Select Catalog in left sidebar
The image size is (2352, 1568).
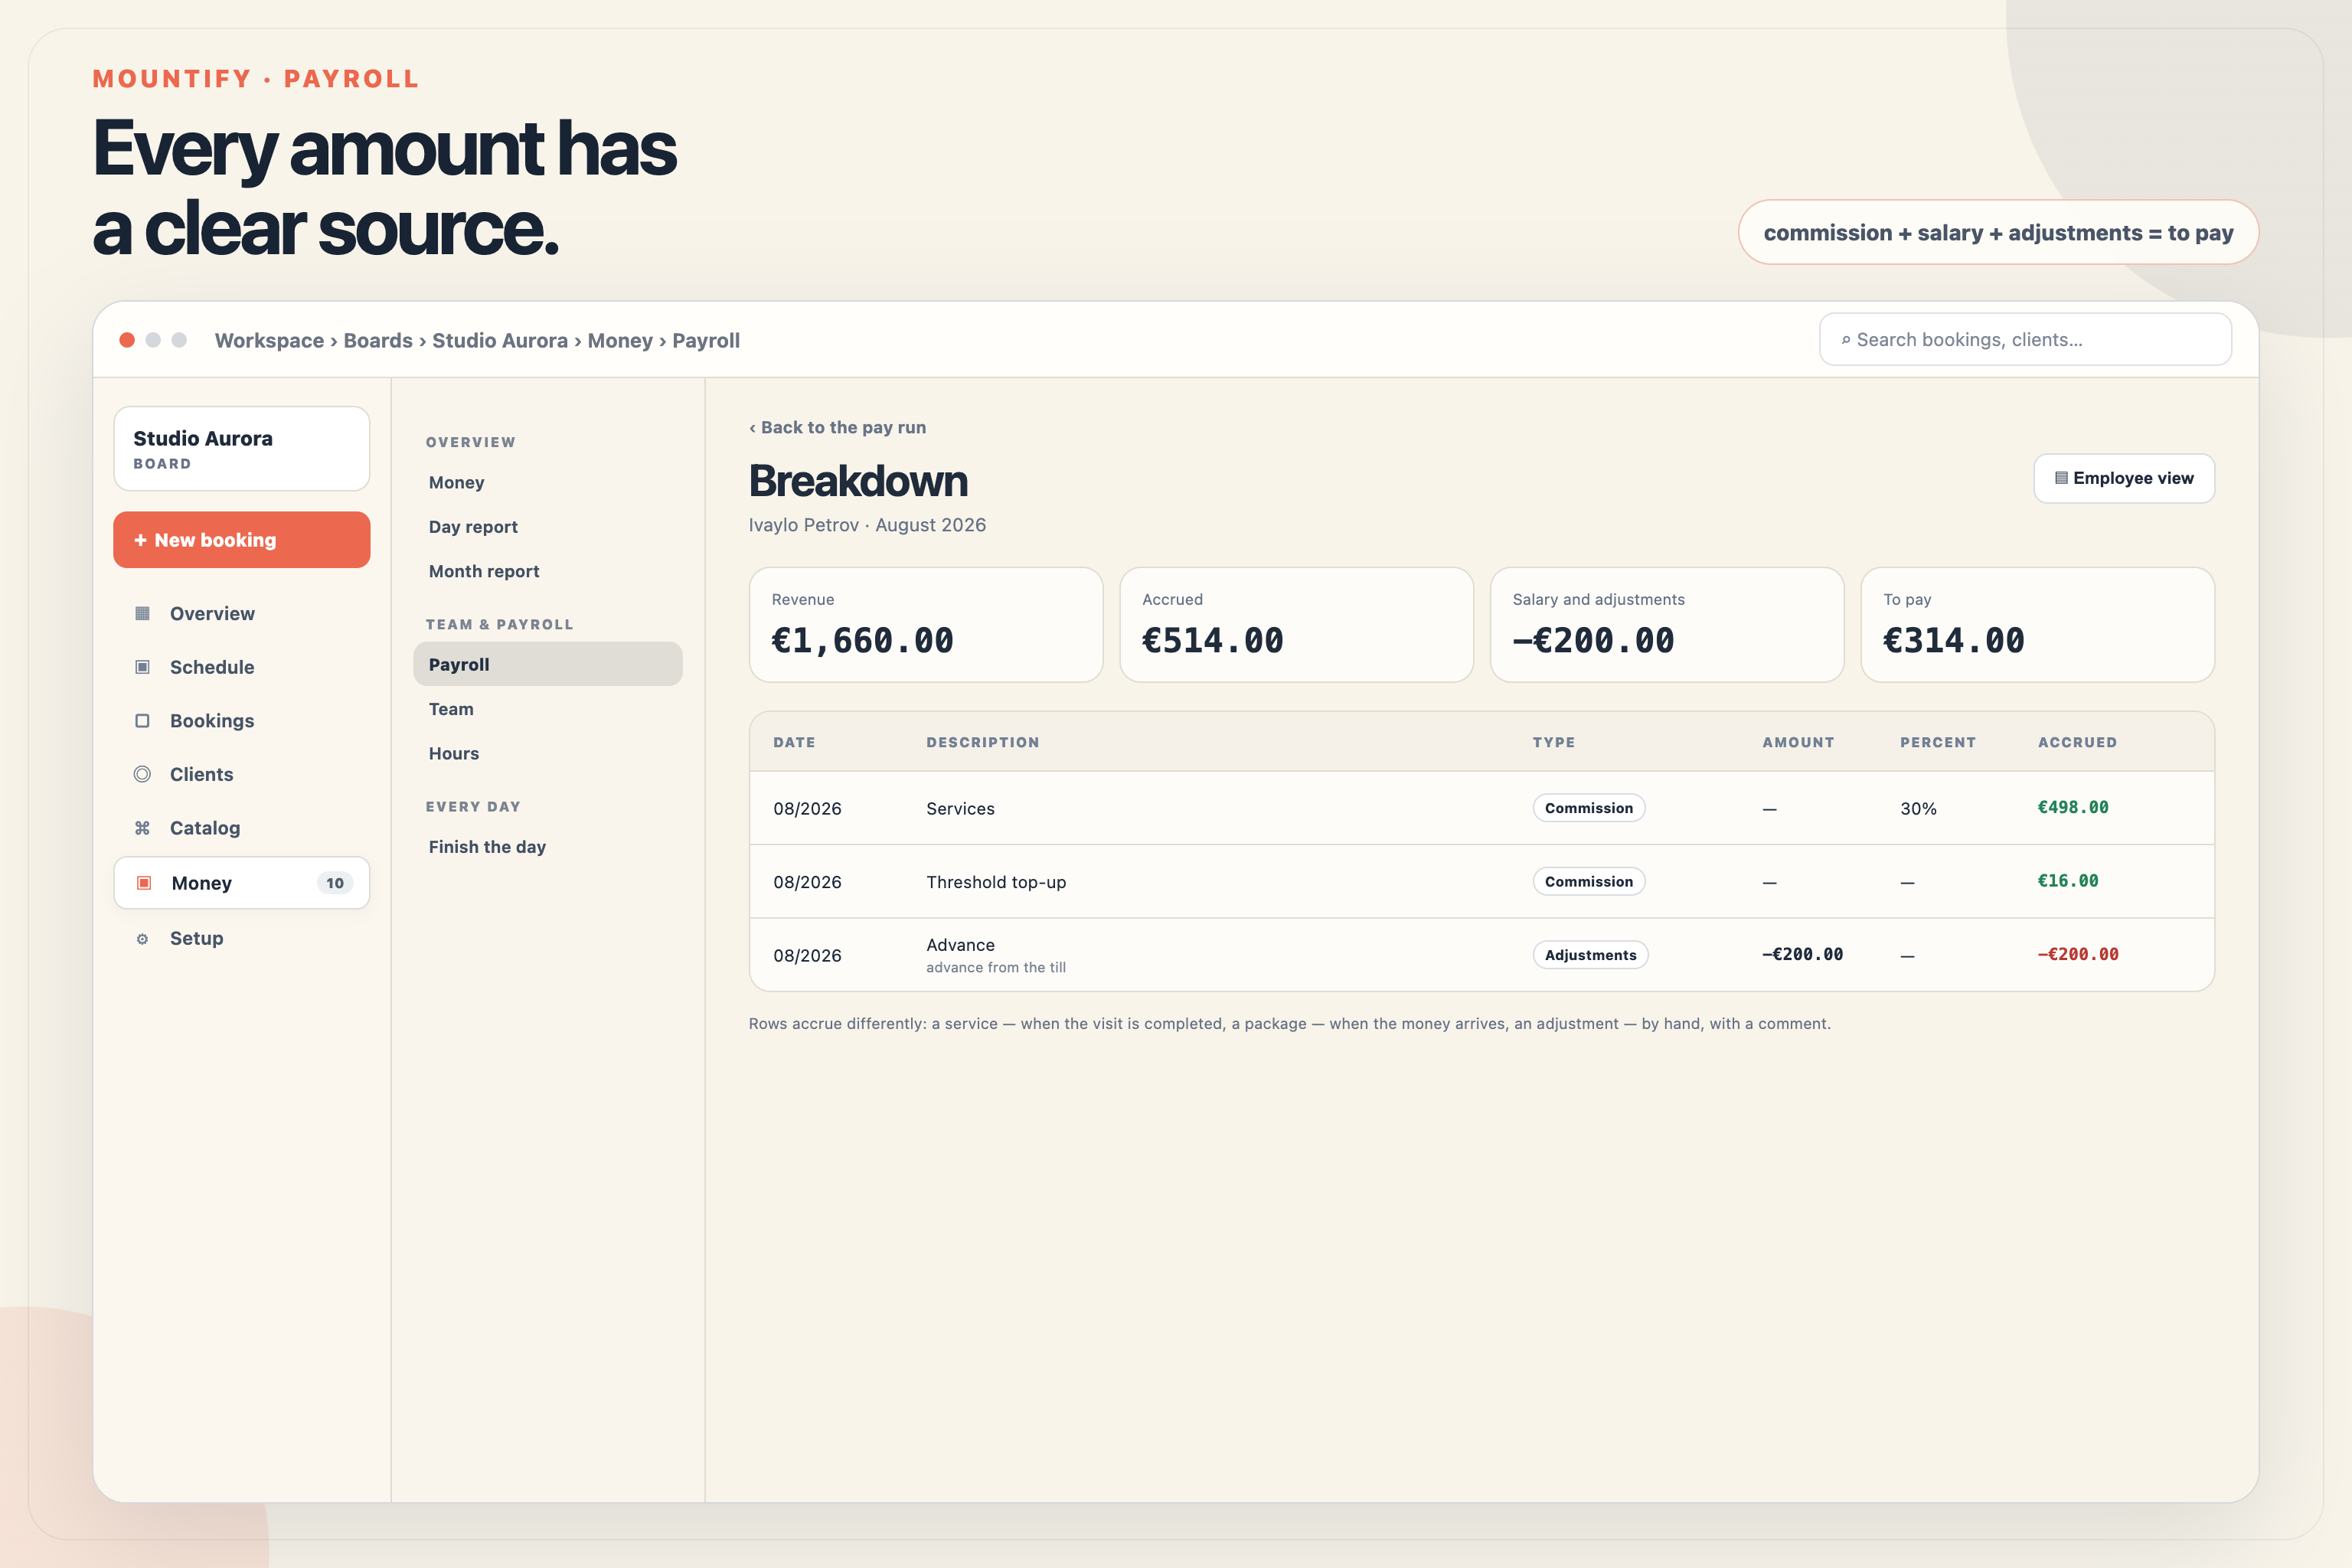click(x=205, y=828)
